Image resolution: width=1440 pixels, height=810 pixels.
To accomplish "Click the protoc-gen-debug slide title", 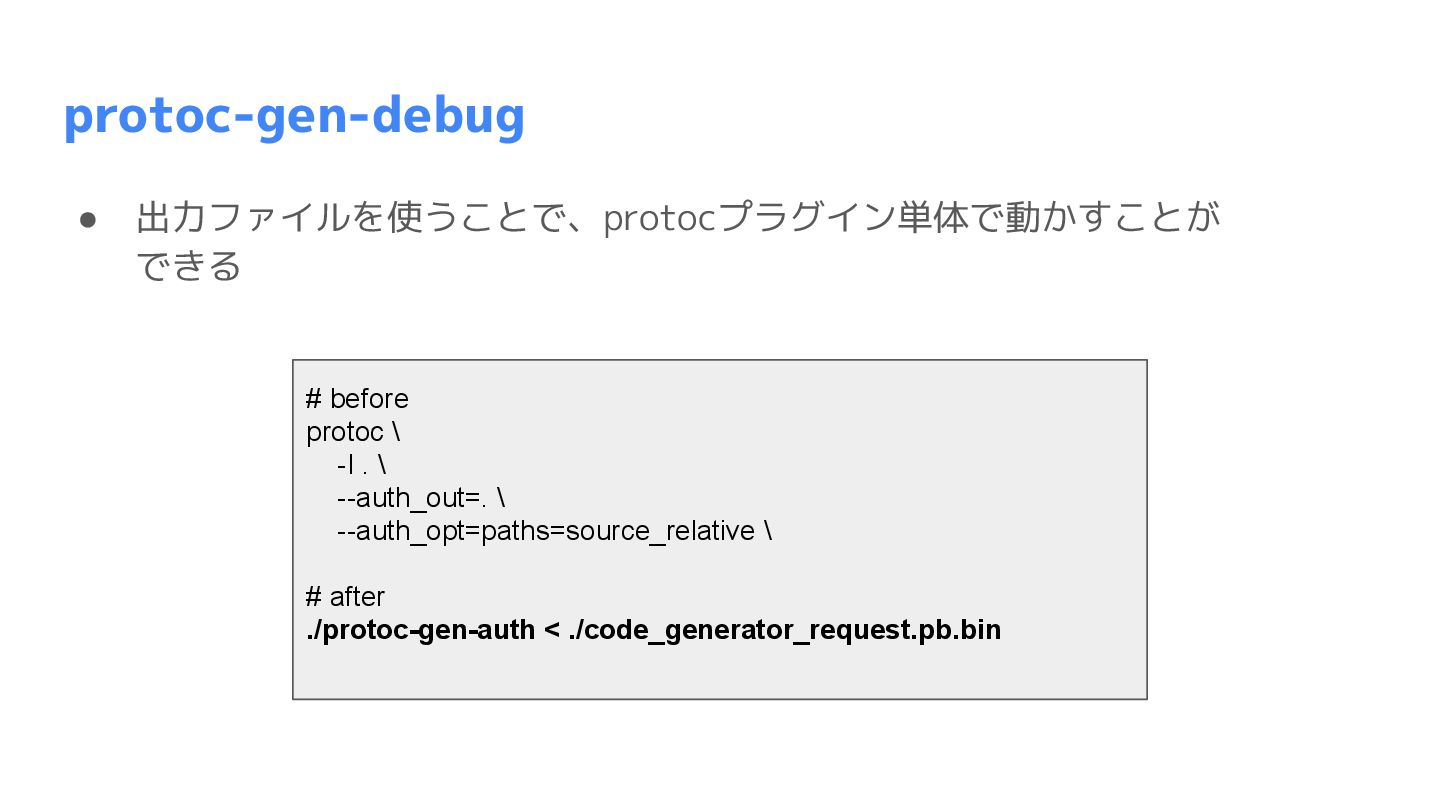I will pos(293,116).
